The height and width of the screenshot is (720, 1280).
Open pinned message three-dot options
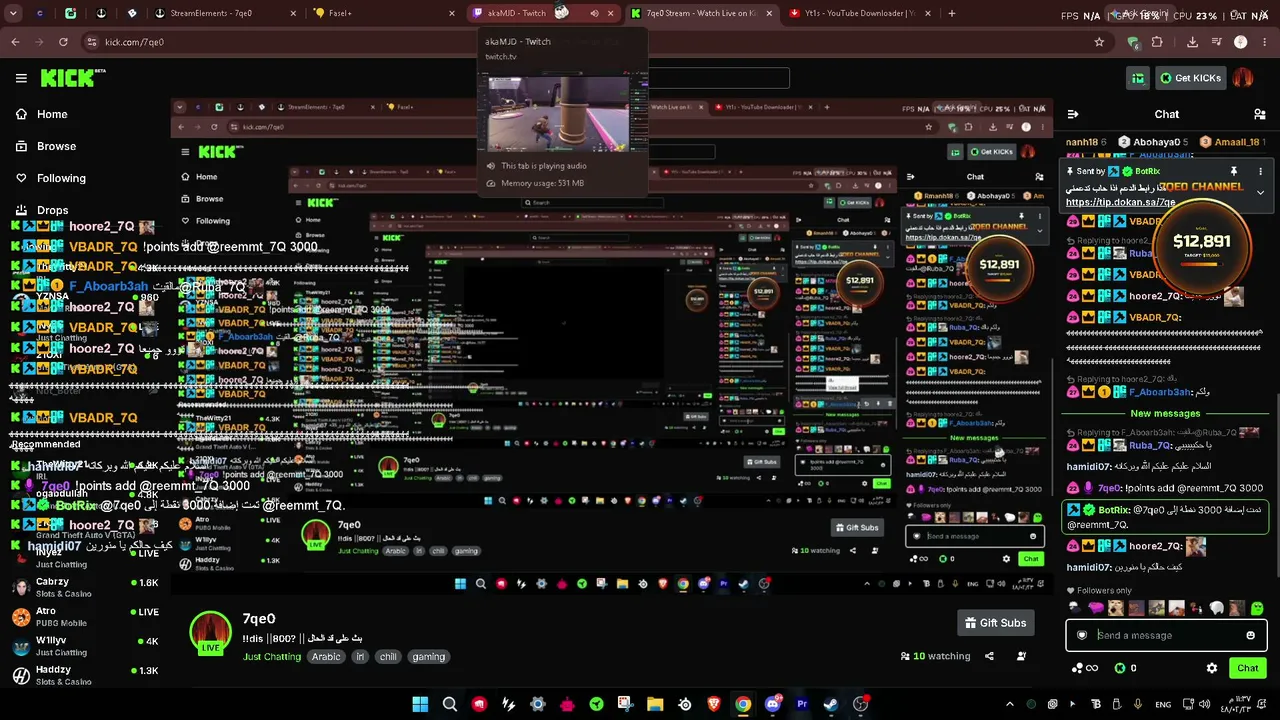[1260, 171]
